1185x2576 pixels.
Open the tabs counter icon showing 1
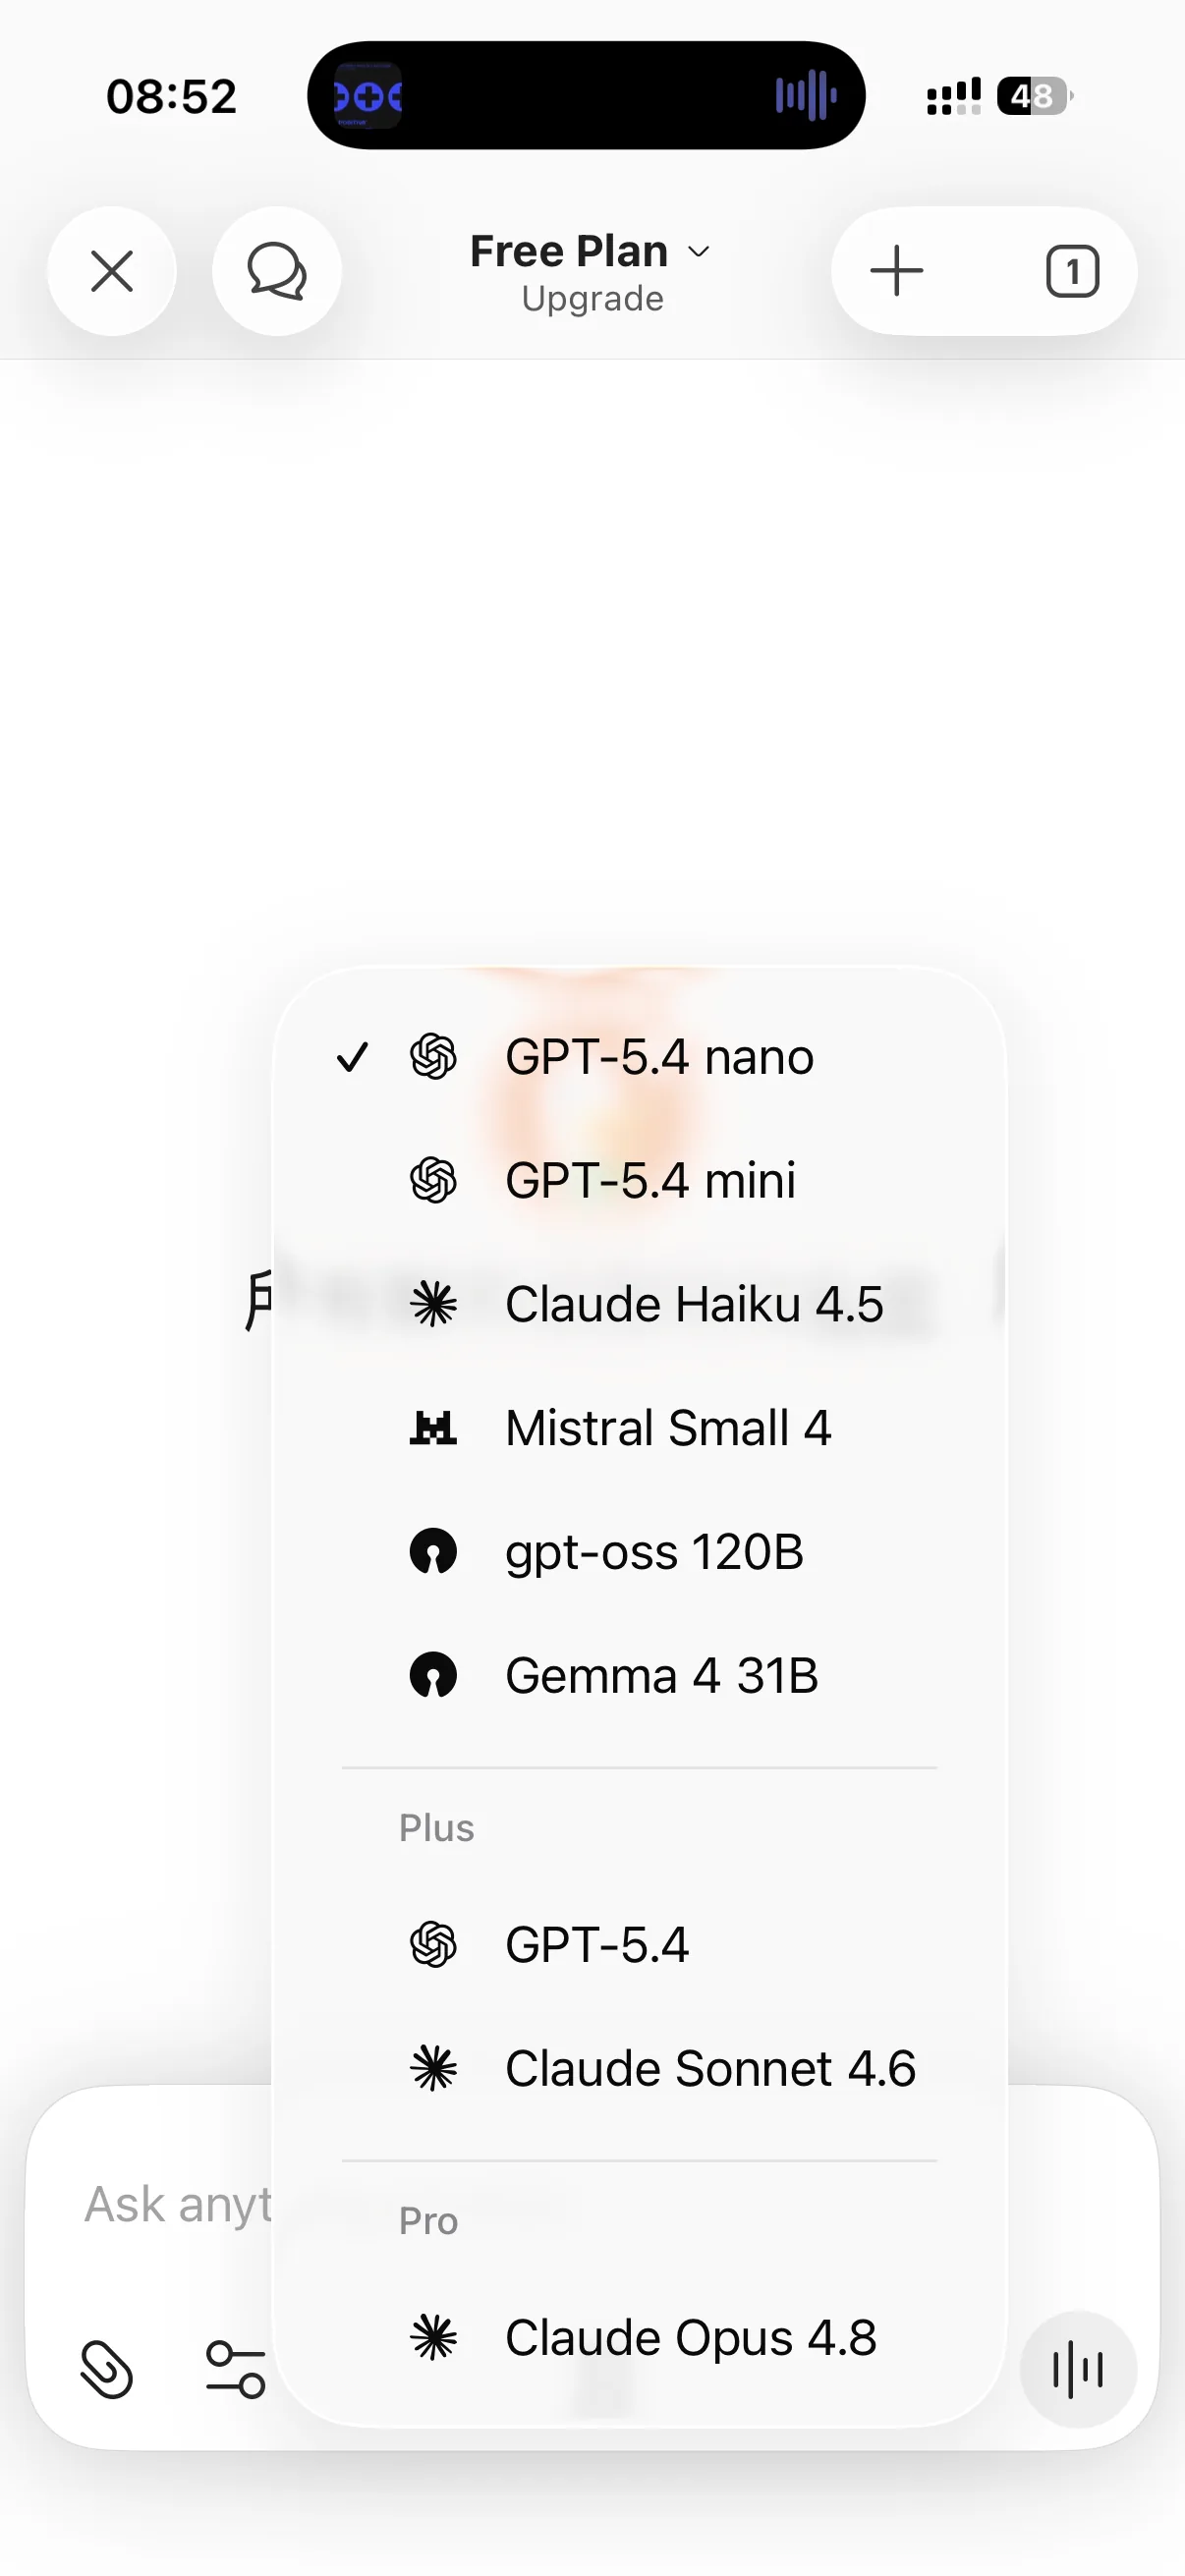(1073, 271)
